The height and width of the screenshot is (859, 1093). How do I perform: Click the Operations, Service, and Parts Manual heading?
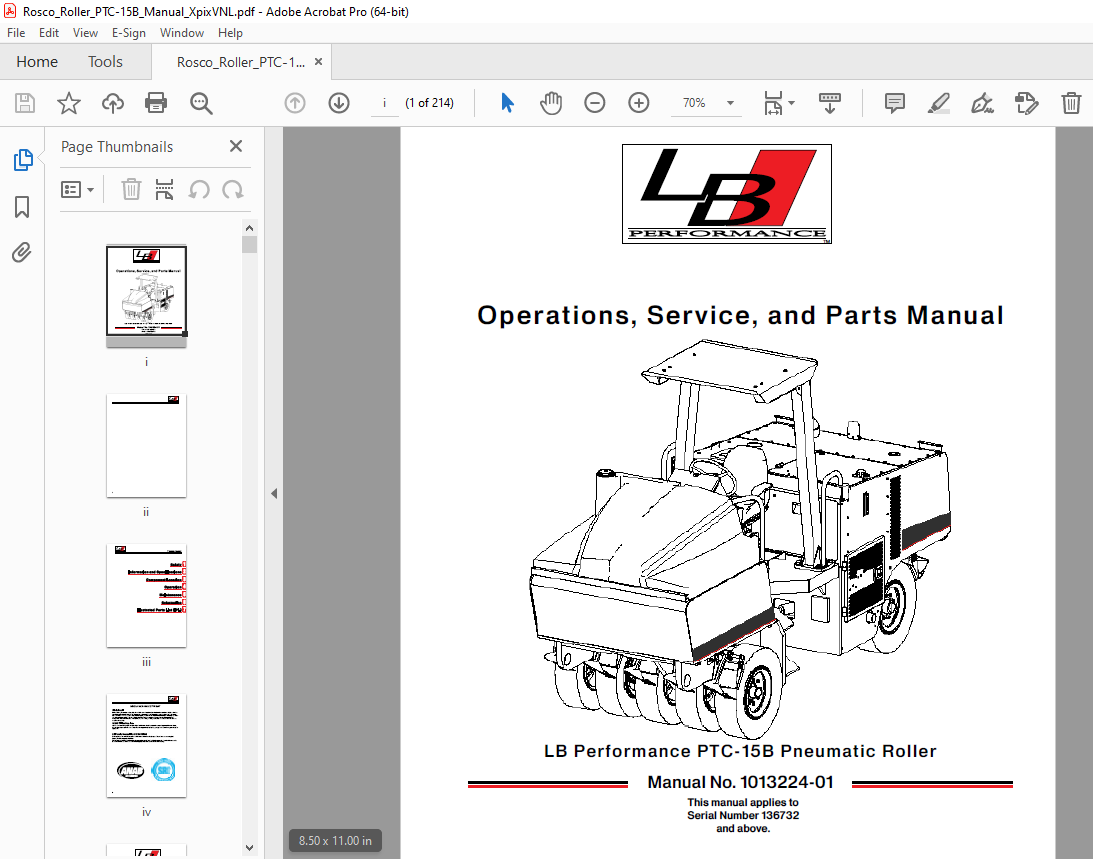pyautogui.click(x=740, y=315)
